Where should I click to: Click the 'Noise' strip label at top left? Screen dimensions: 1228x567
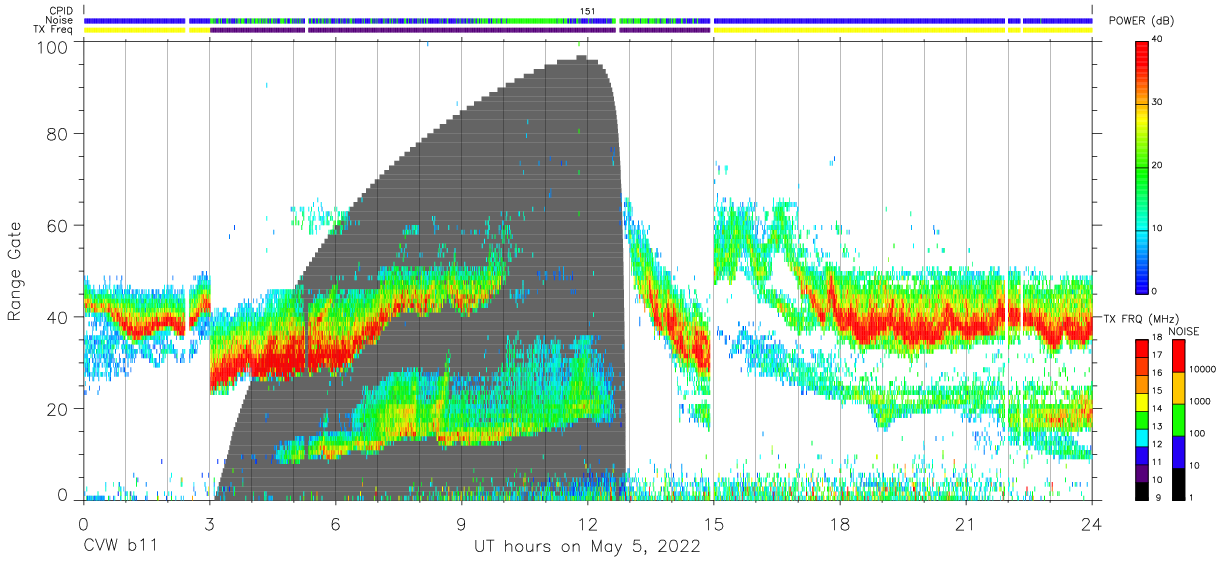60,20
